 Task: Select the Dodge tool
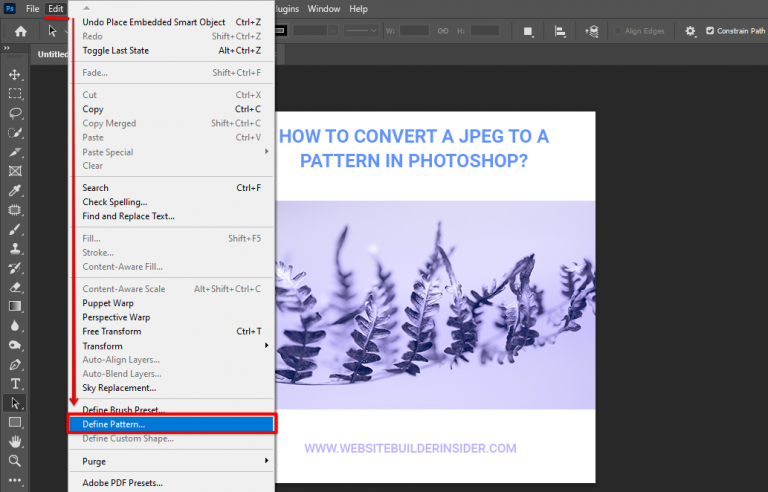pos(15,345)
